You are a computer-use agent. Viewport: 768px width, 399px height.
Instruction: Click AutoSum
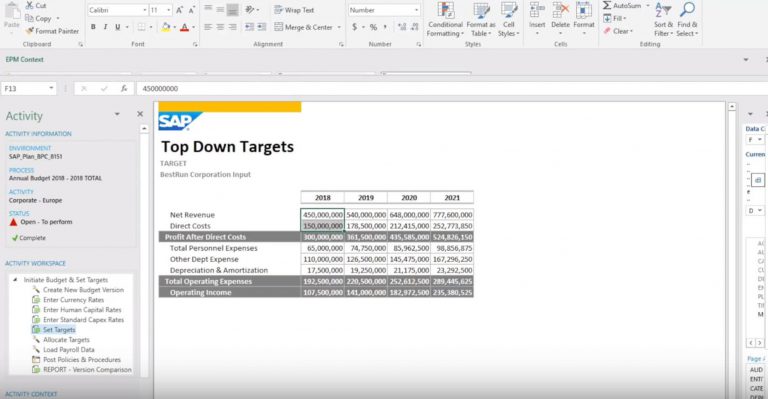point(622,5)
